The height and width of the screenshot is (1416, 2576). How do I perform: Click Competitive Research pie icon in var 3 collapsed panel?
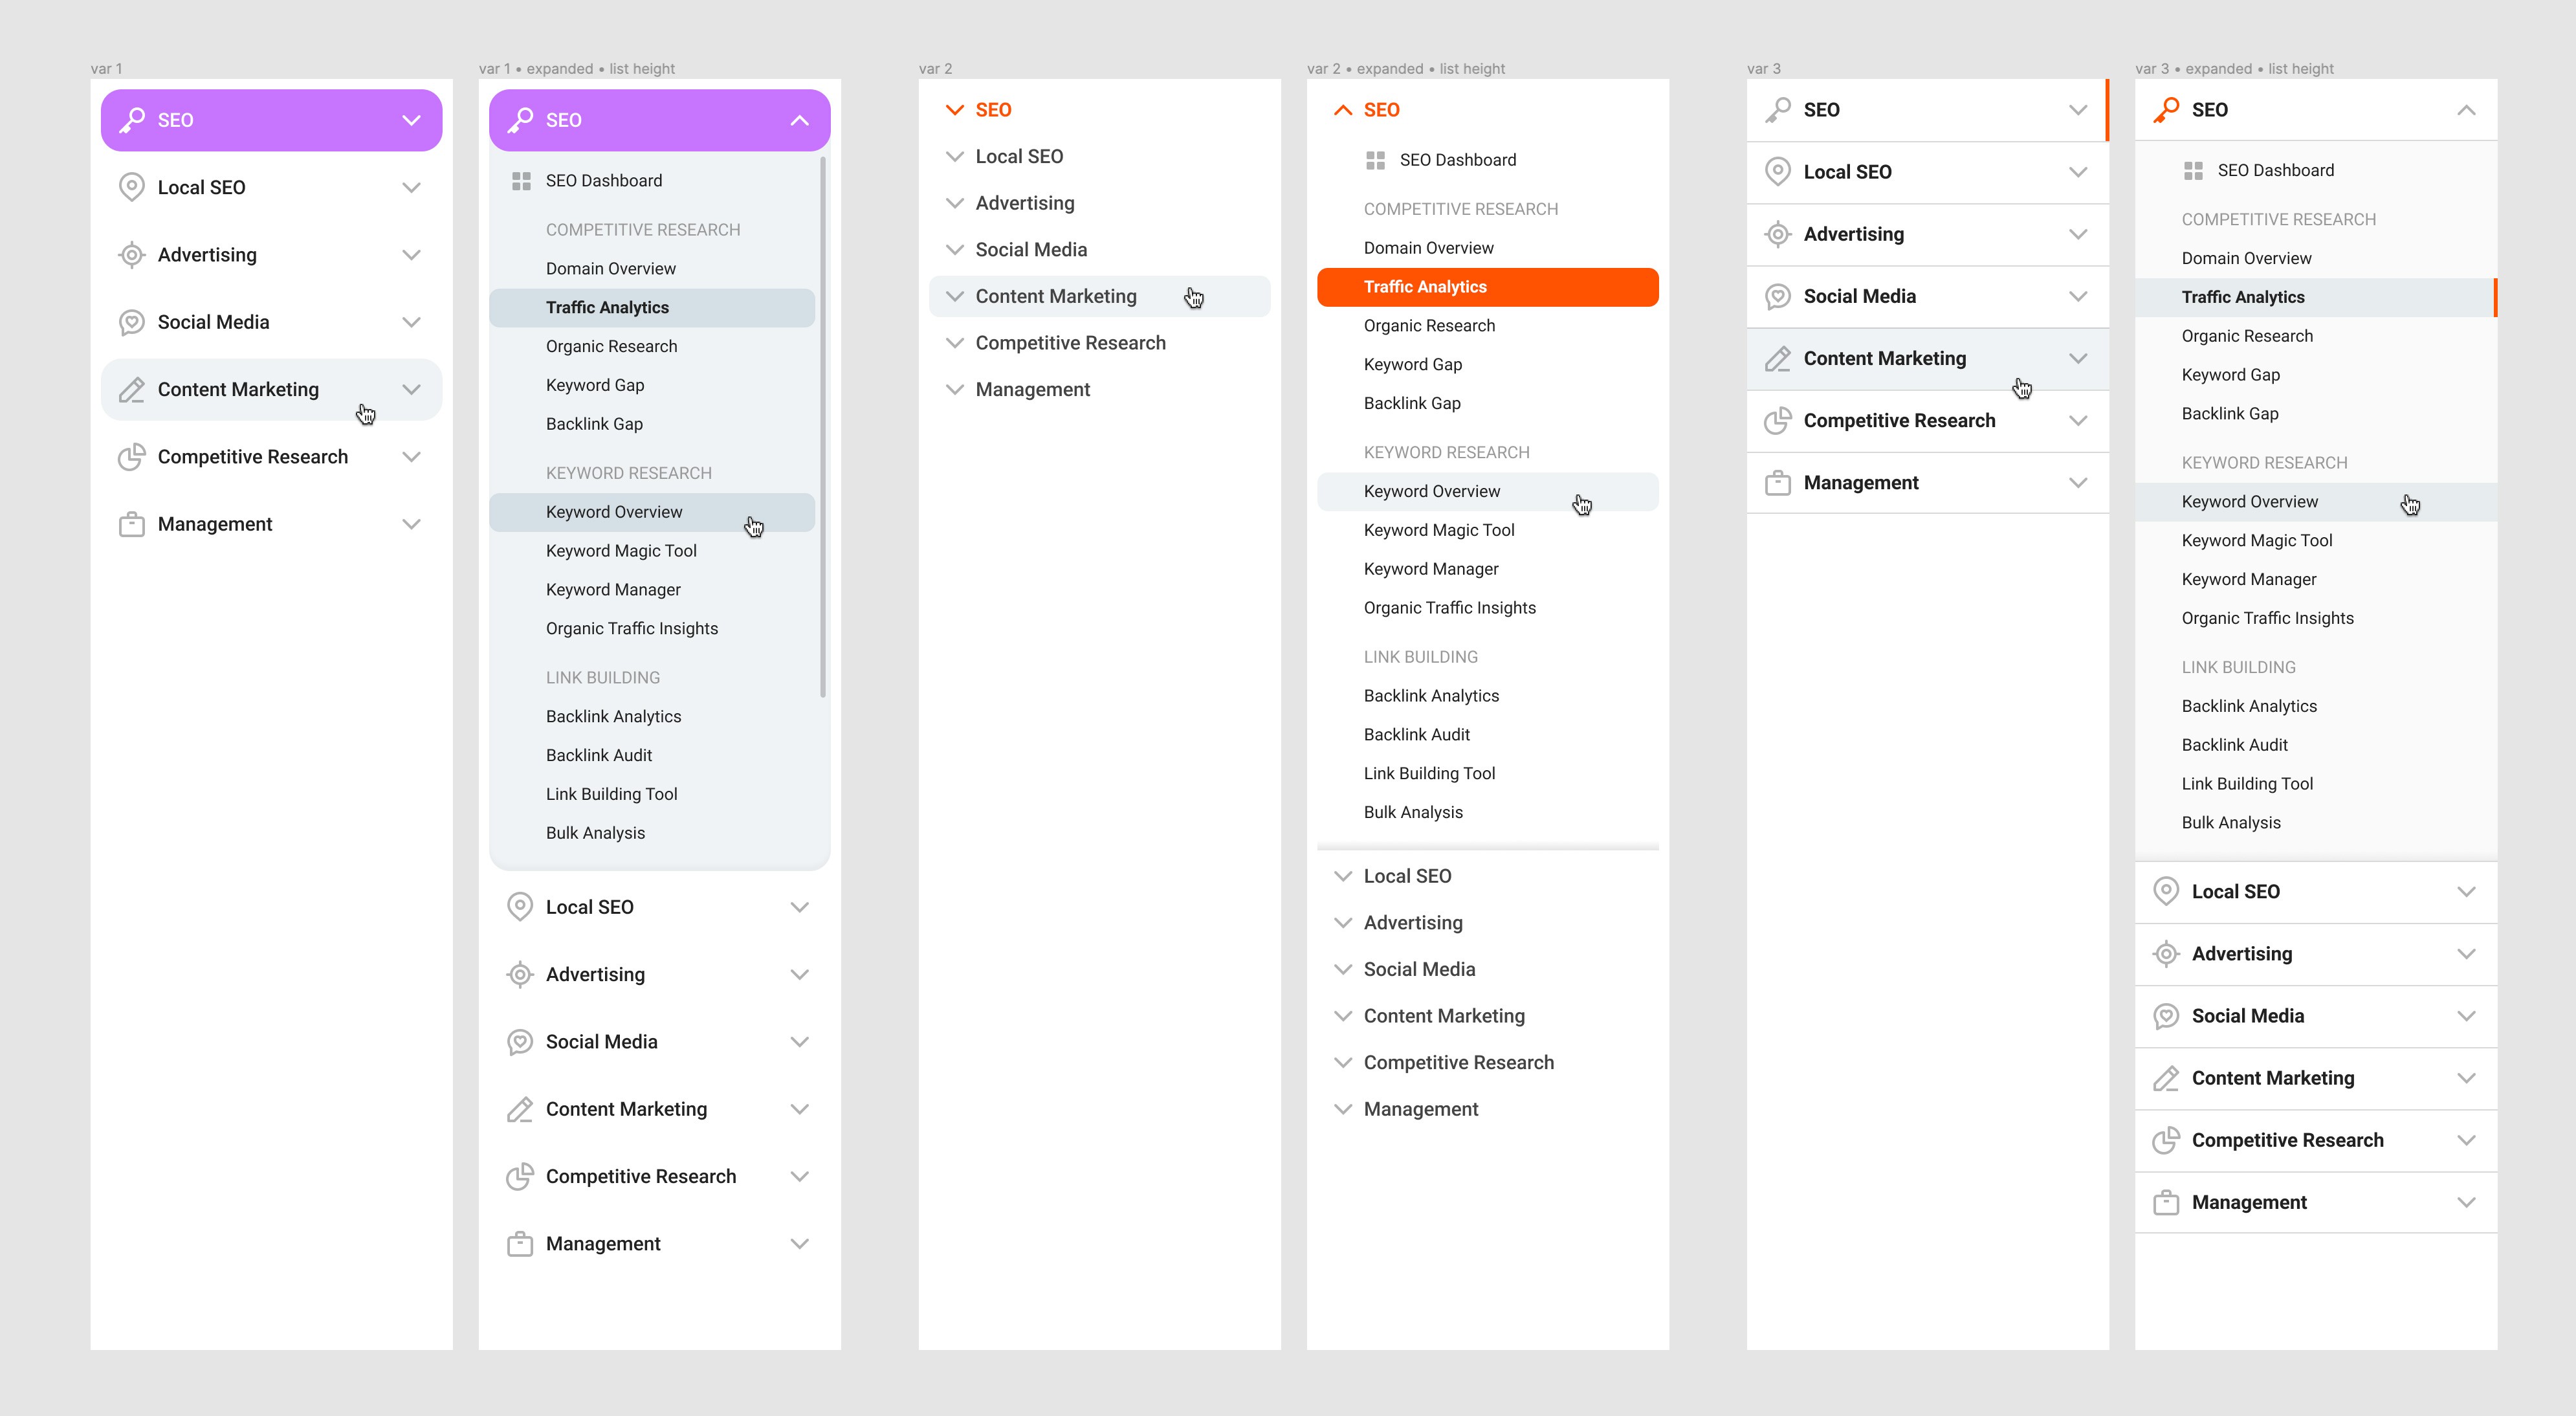point(1778,421)
